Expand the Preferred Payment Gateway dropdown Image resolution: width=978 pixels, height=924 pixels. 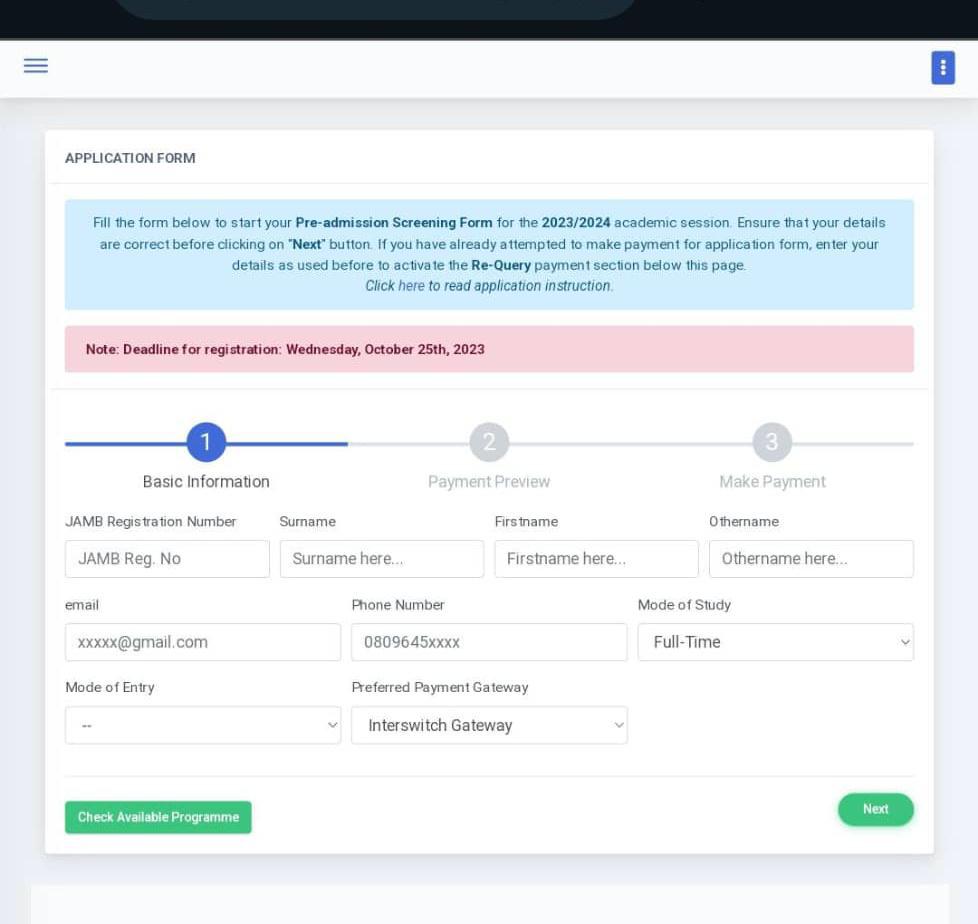489,725
